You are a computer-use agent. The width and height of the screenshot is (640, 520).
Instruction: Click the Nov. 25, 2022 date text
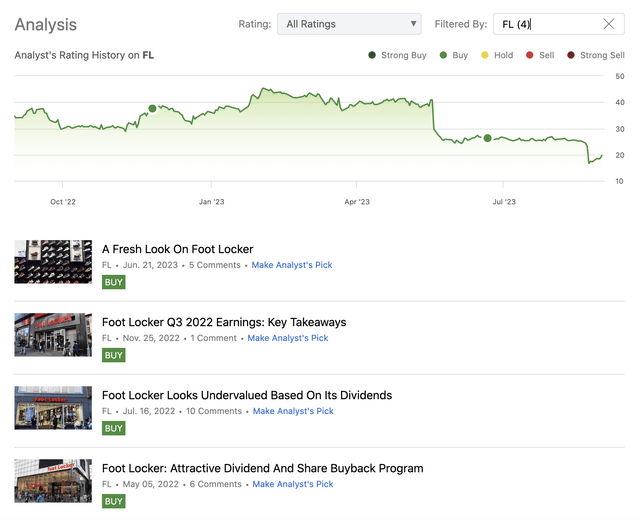[151, 338]
